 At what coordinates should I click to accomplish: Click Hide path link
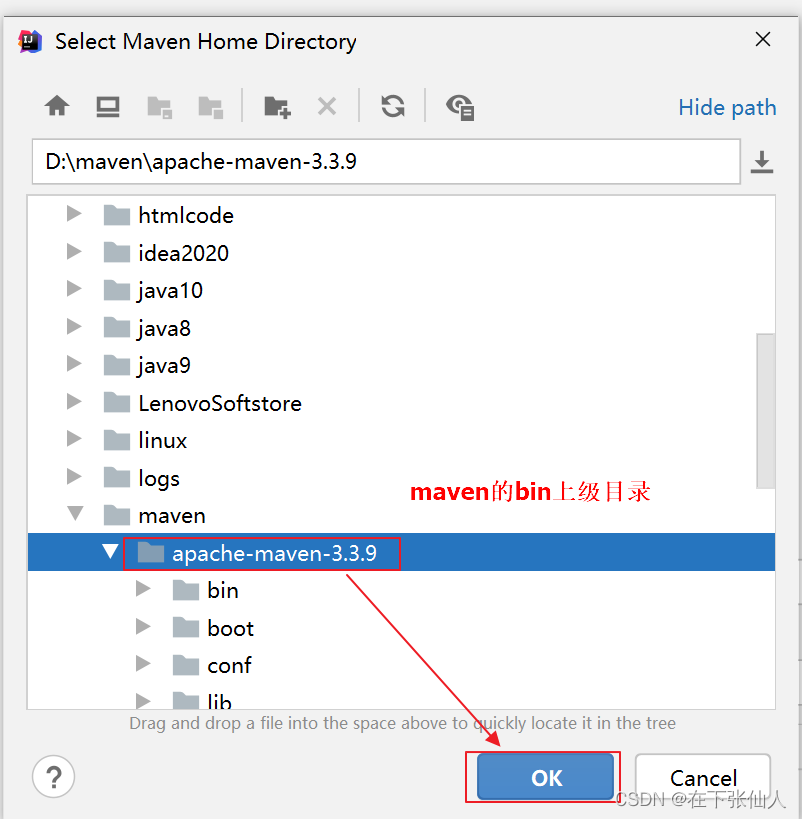[727, 108]
